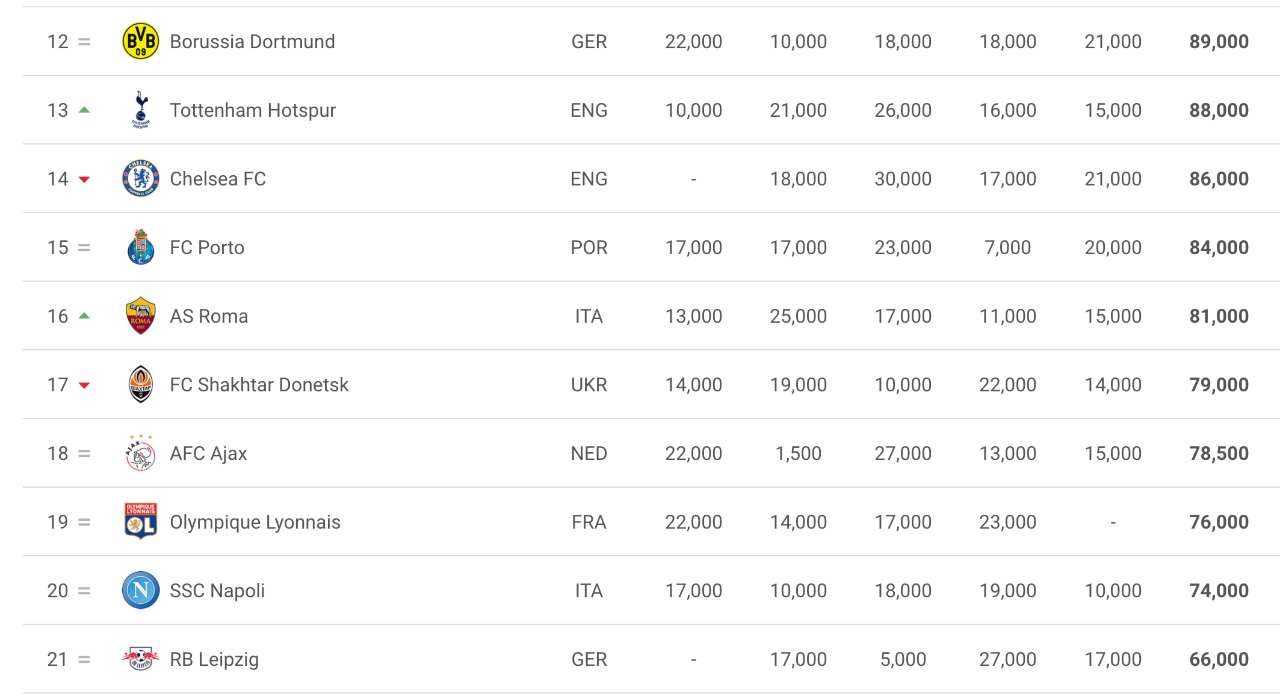Click the Borussia Dortmund club crest
The image size is (1280, 696).
click(x=140, y=41)
